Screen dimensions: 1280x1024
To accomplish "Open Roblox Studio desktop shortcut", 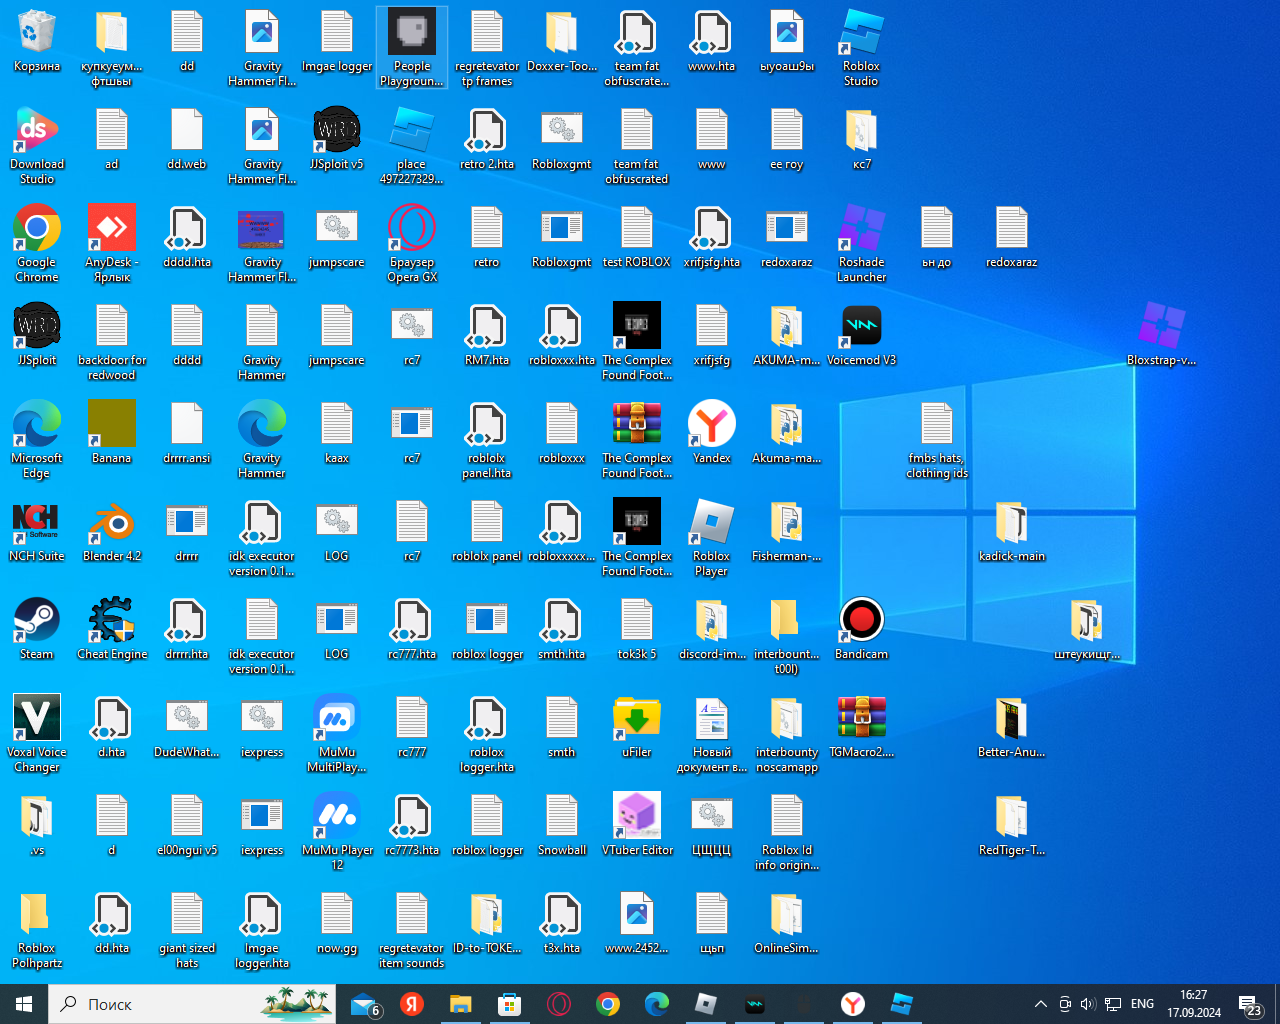I will point(861,33).
